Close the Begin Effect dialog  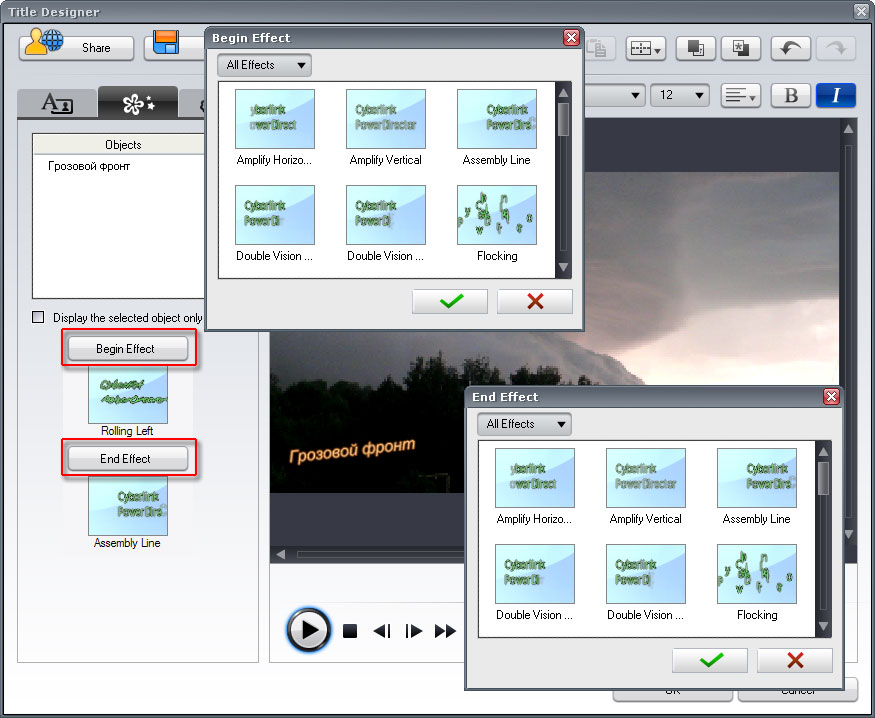coord(571,37)
